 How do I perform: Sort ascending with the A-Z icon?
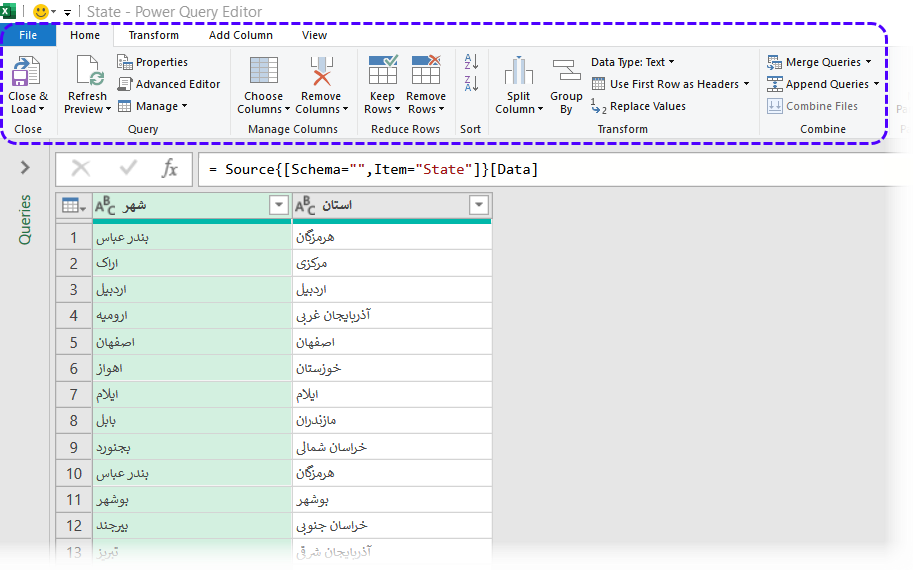(471, 62)
